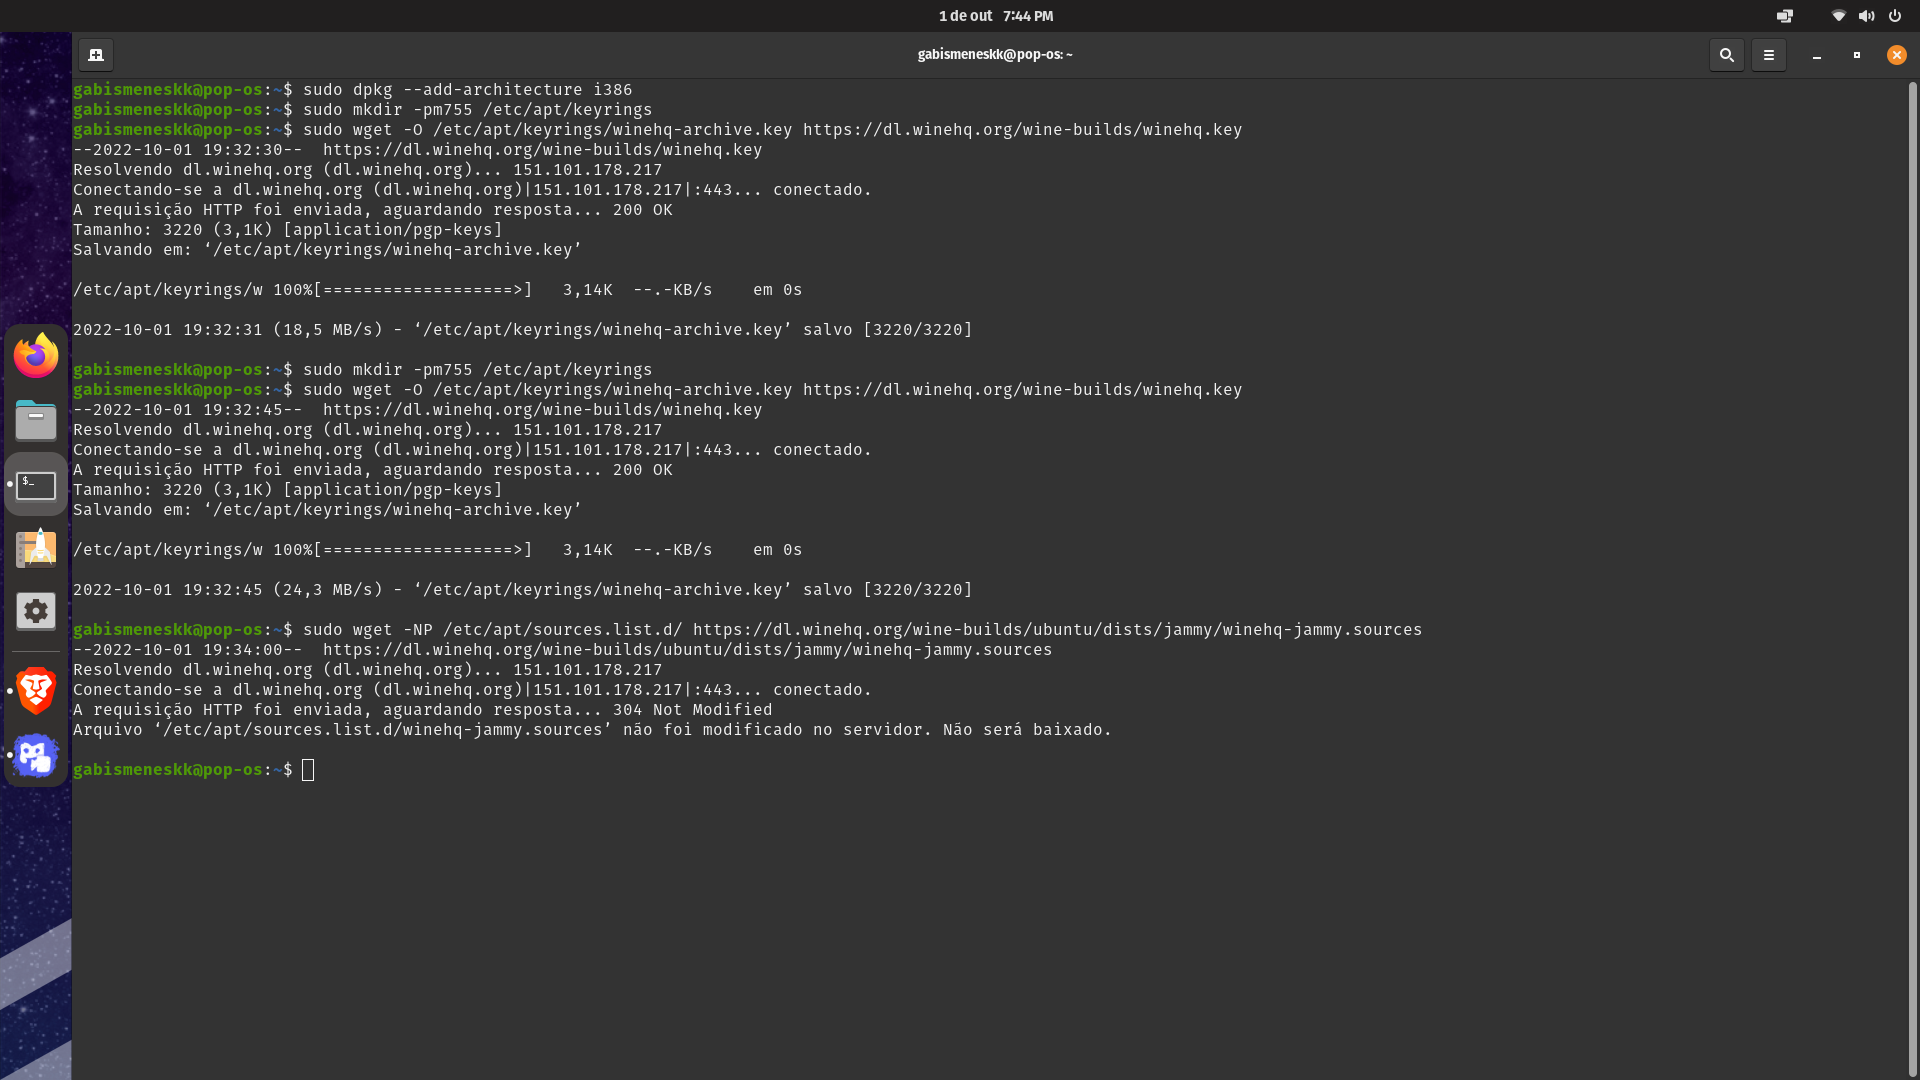Screen dimensions: 1920x1080
Task: Open Settings gear in dock
Action: pos(36,611)
